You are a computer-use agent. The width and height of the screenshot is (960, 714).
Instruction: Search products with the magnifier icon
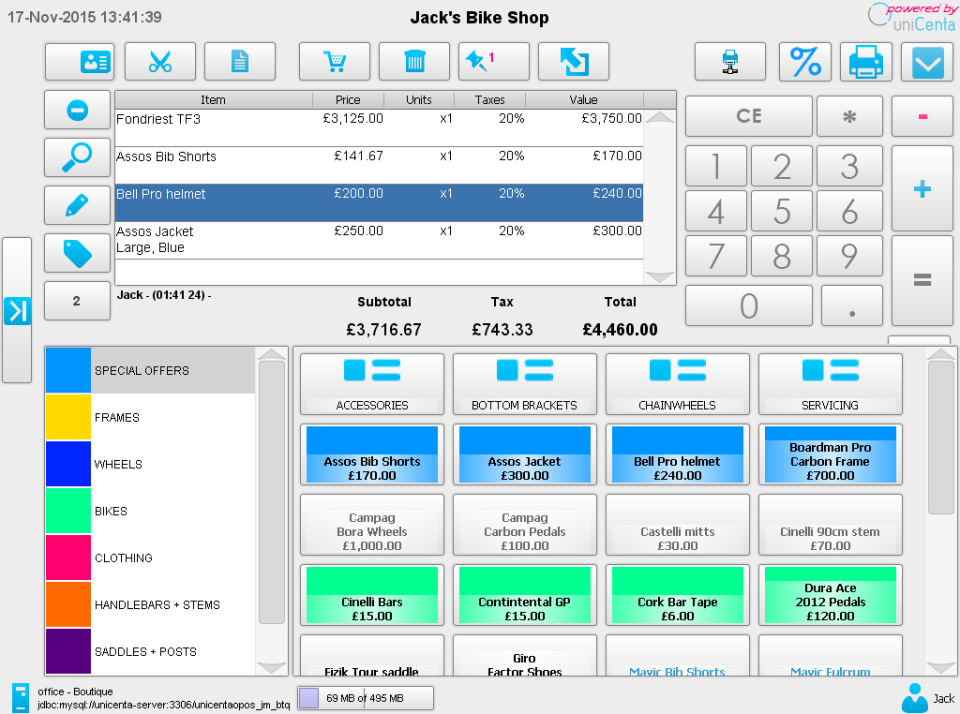(77, 158)
